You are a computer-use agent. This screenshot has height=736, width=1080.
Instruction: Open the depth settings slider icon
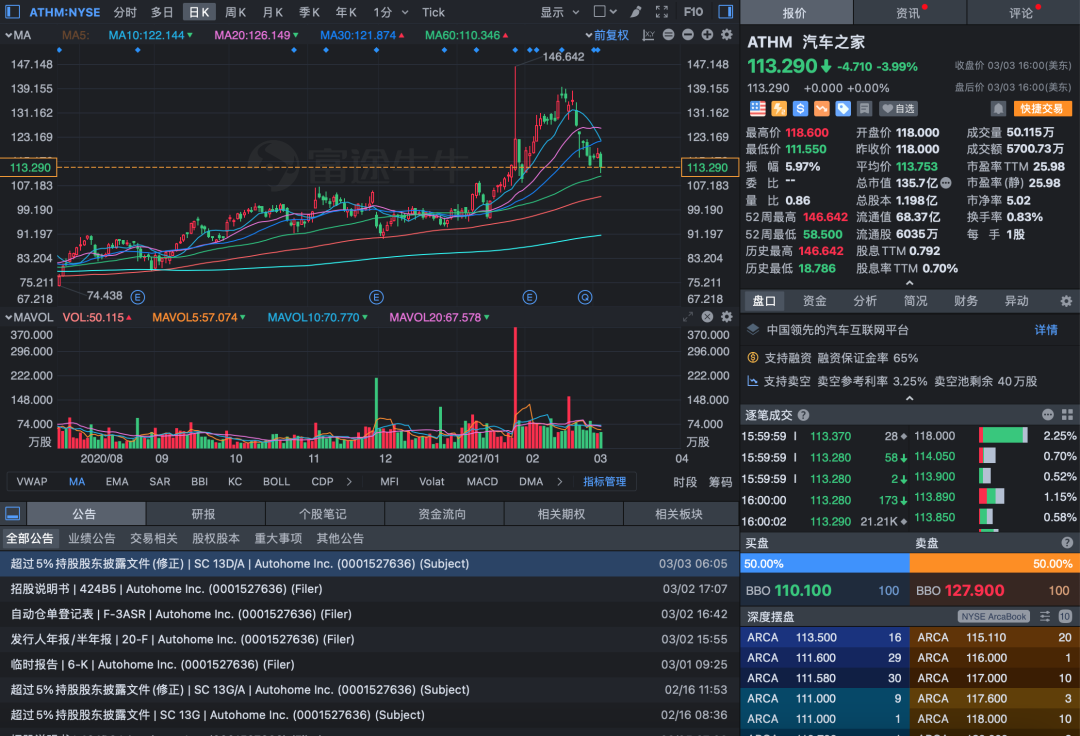click(x=1045, y=616)
